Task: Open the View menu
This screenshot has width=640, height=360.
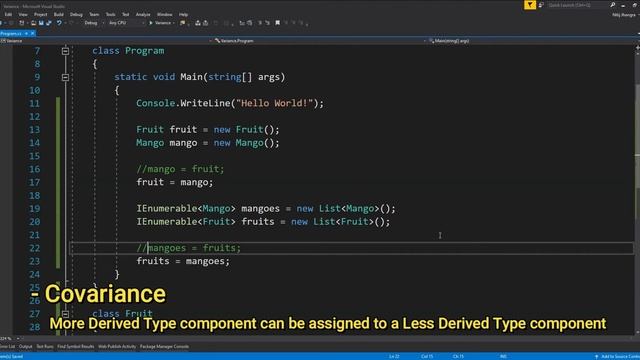Action: 23,14
